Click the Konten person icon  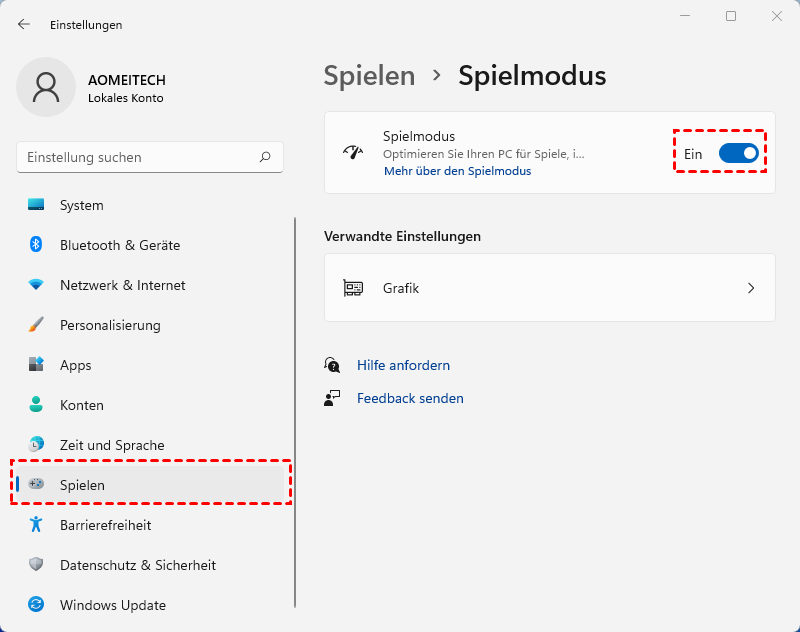pos(37,405)
